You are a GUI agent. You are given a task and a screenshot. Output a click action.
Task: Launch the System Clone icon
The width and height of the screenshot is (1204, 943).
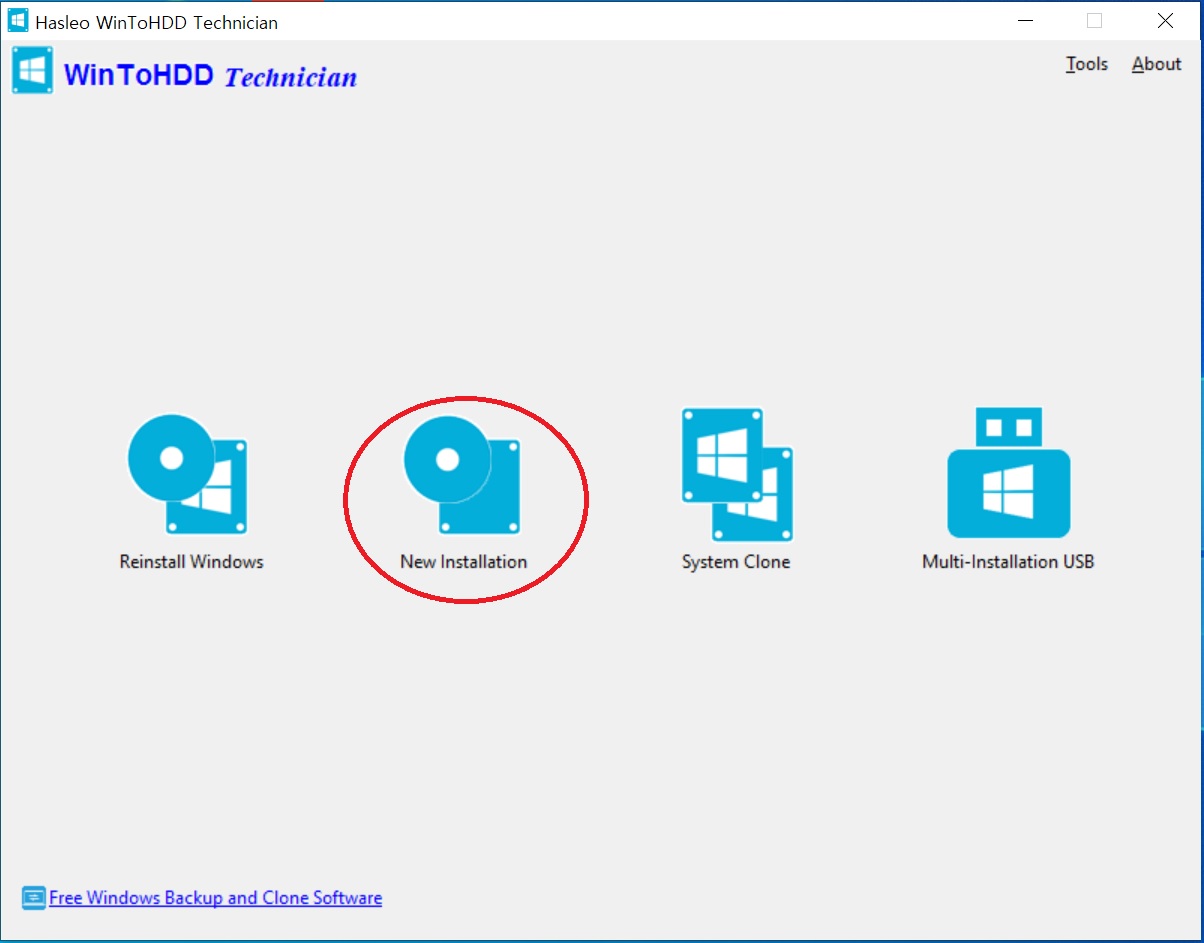(737, 475)
